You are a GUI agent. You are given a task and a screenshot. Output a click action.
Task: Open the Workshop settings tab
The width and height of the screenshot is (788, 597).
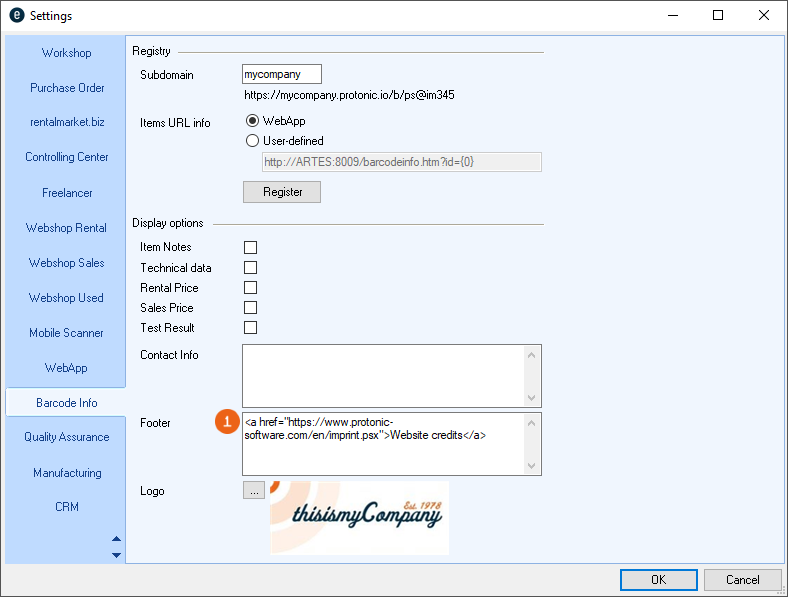(66, 53)
